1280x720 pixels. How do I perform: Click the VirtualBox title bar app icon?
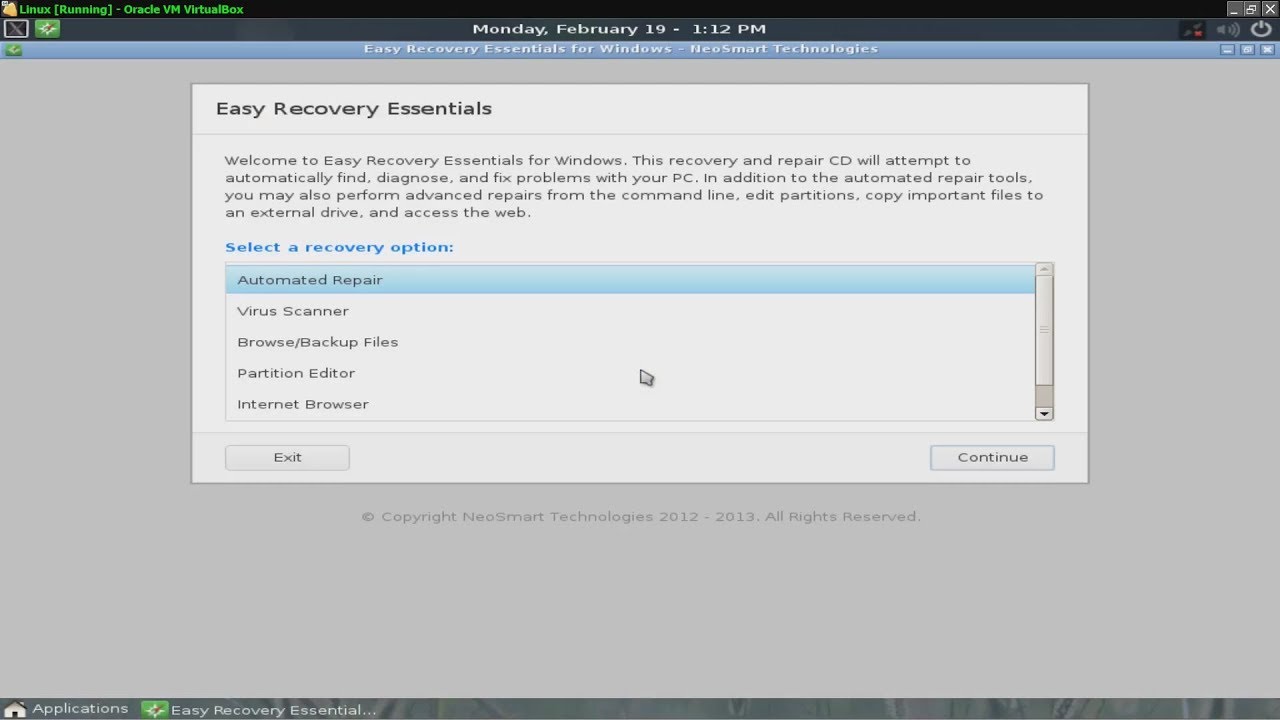[x=9, y=9]
